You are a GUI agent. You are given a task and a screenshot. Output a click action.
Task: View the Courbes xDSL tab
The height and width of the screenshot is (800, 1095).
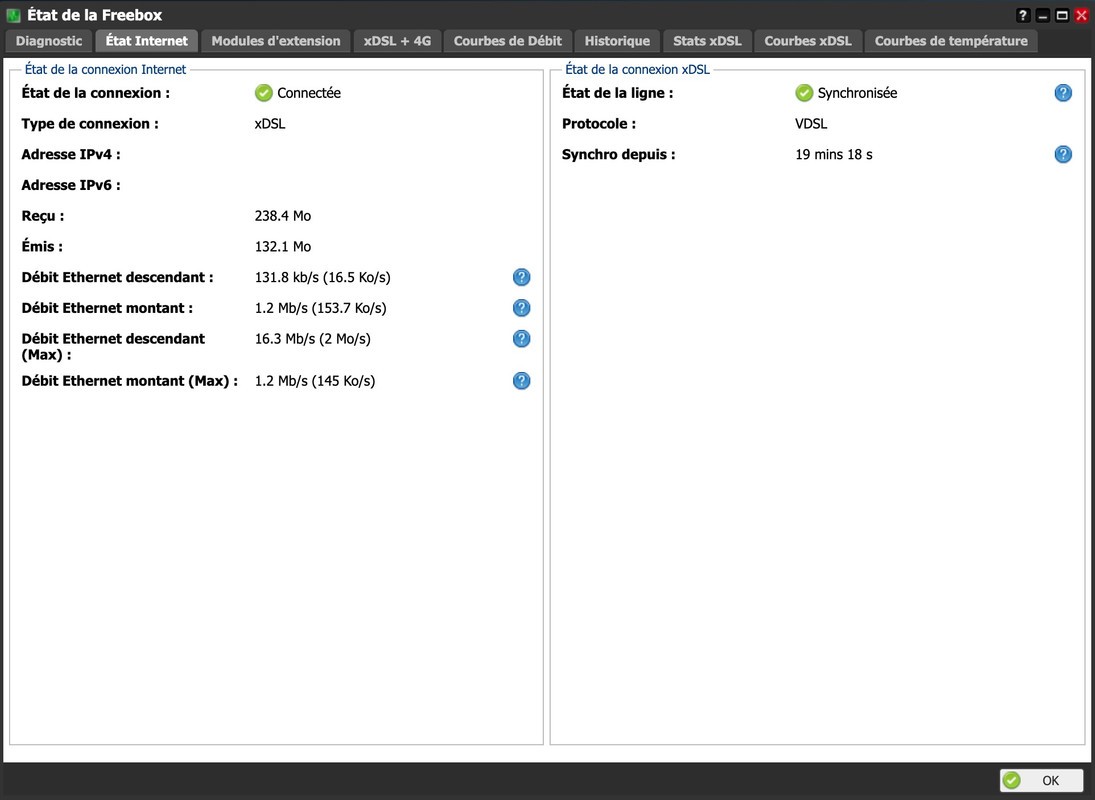coord(807,41)
